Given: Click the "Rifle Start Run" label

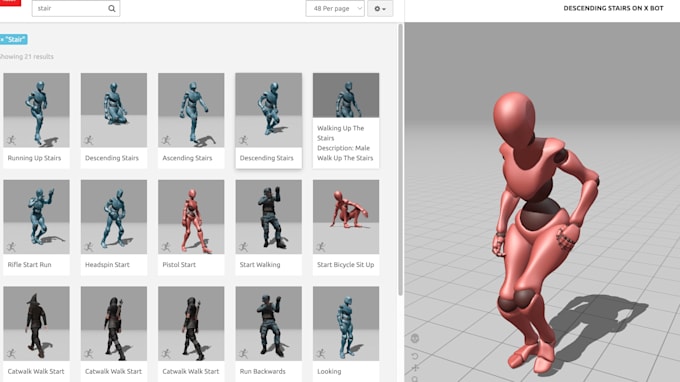Looking at the screenshot, I should [x=29, y=264].
